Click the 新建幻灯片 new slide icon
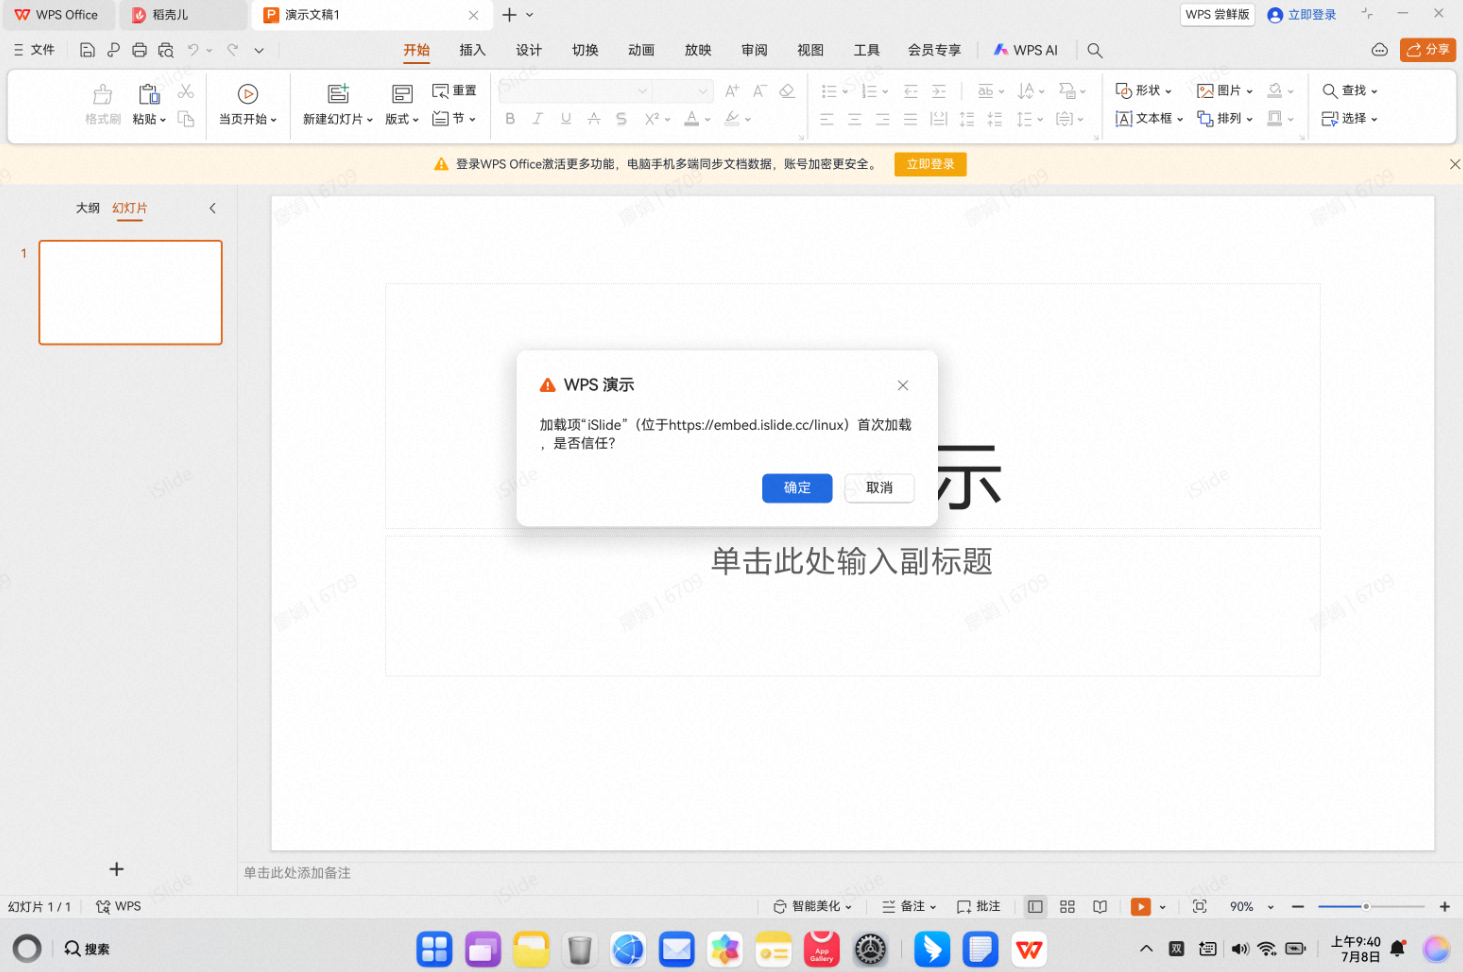The height and width of the screenshot is (972, 1463). click(x=338, y=94)
